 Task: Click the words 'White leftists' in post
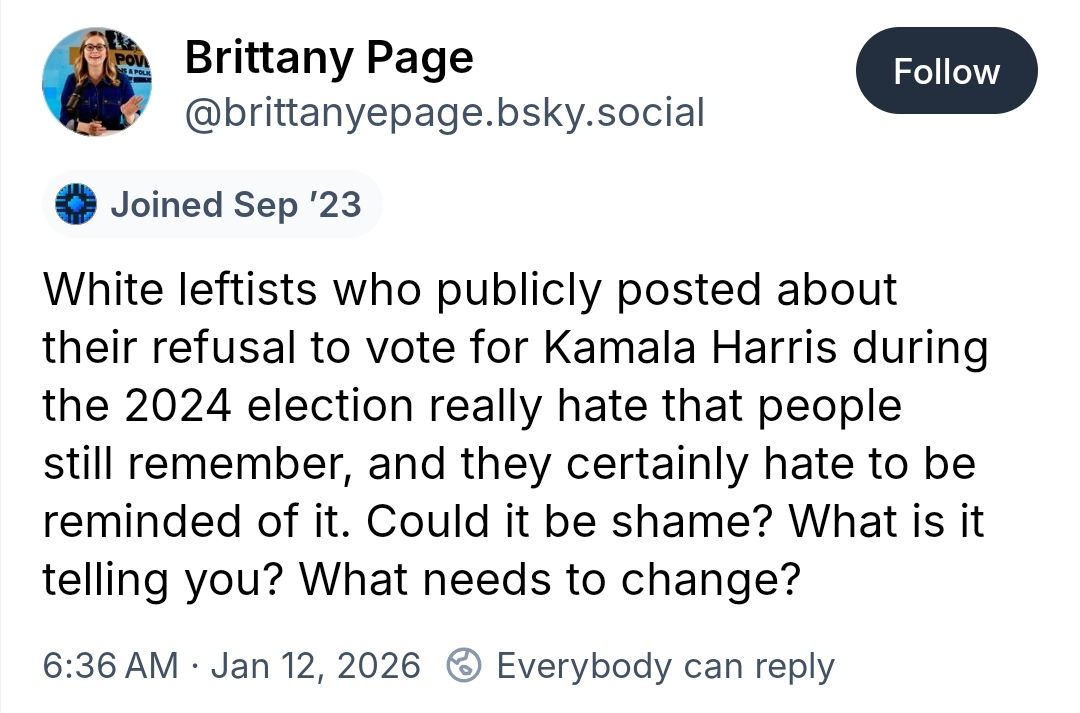click(180, 290)
